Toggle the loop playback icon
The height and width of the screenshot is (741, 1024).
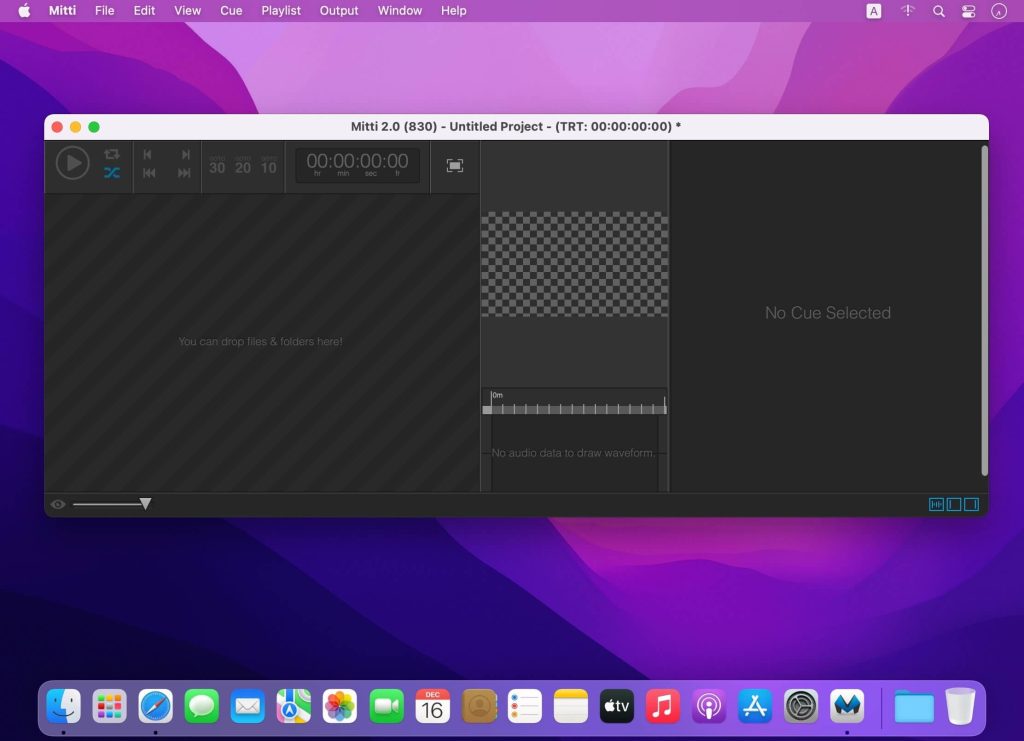click(x=112, y=154)
